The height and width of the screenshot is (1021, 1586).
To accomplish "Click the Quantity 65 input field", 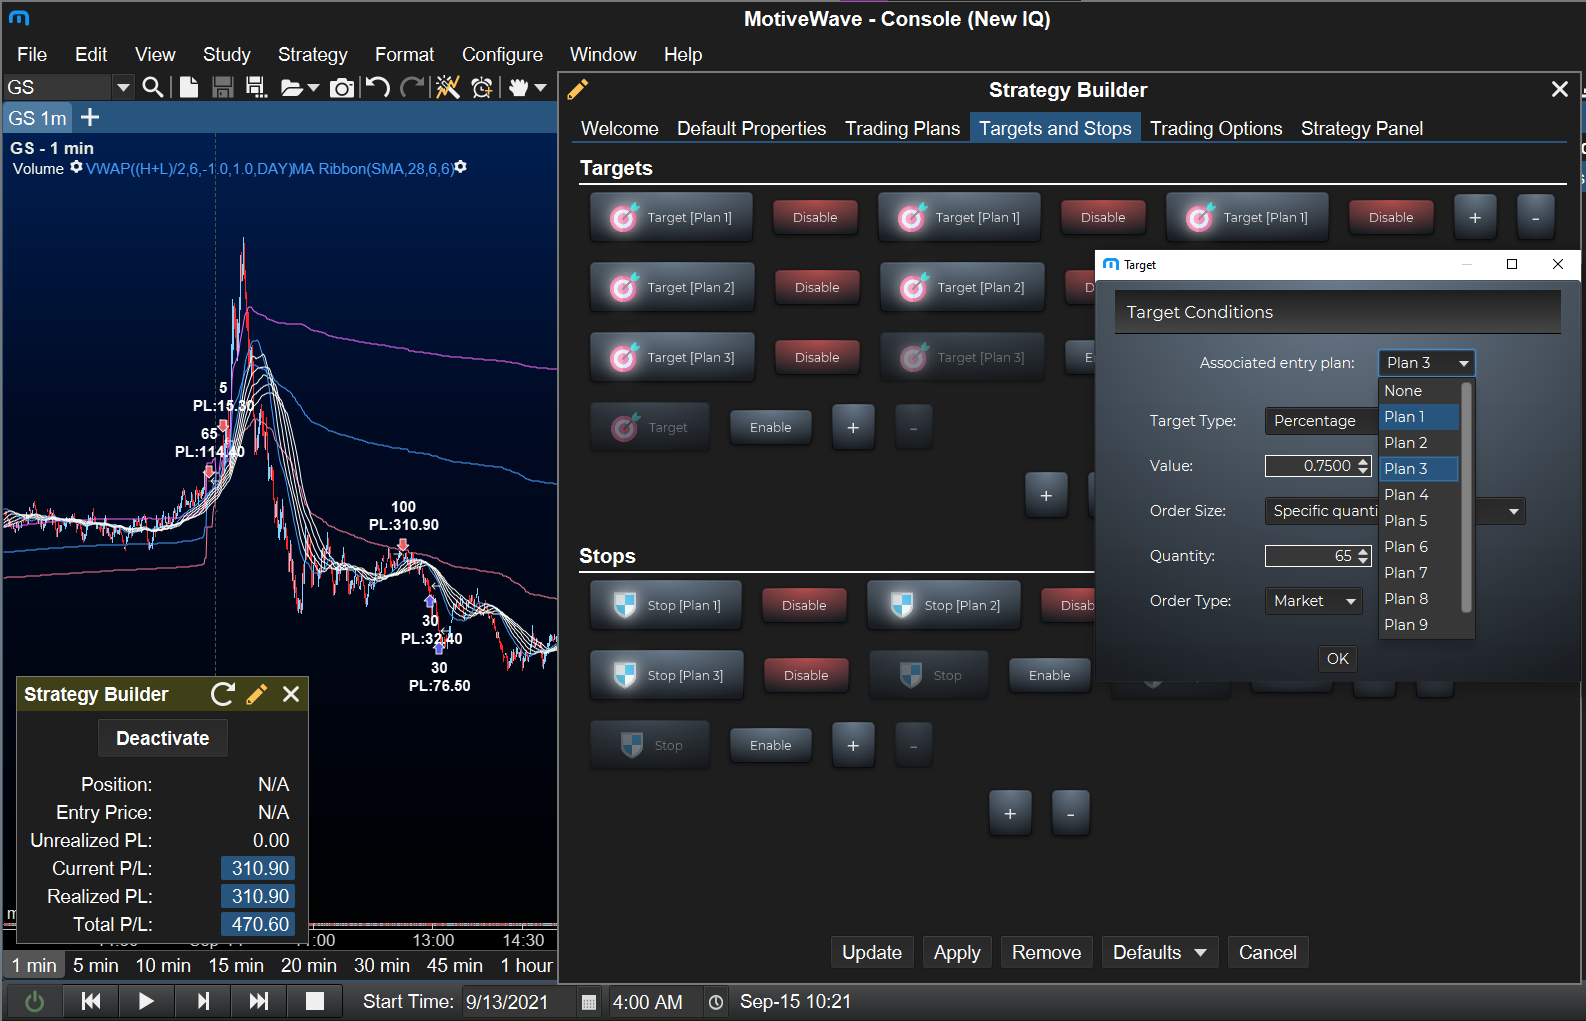I will [x=1310, y=556].
